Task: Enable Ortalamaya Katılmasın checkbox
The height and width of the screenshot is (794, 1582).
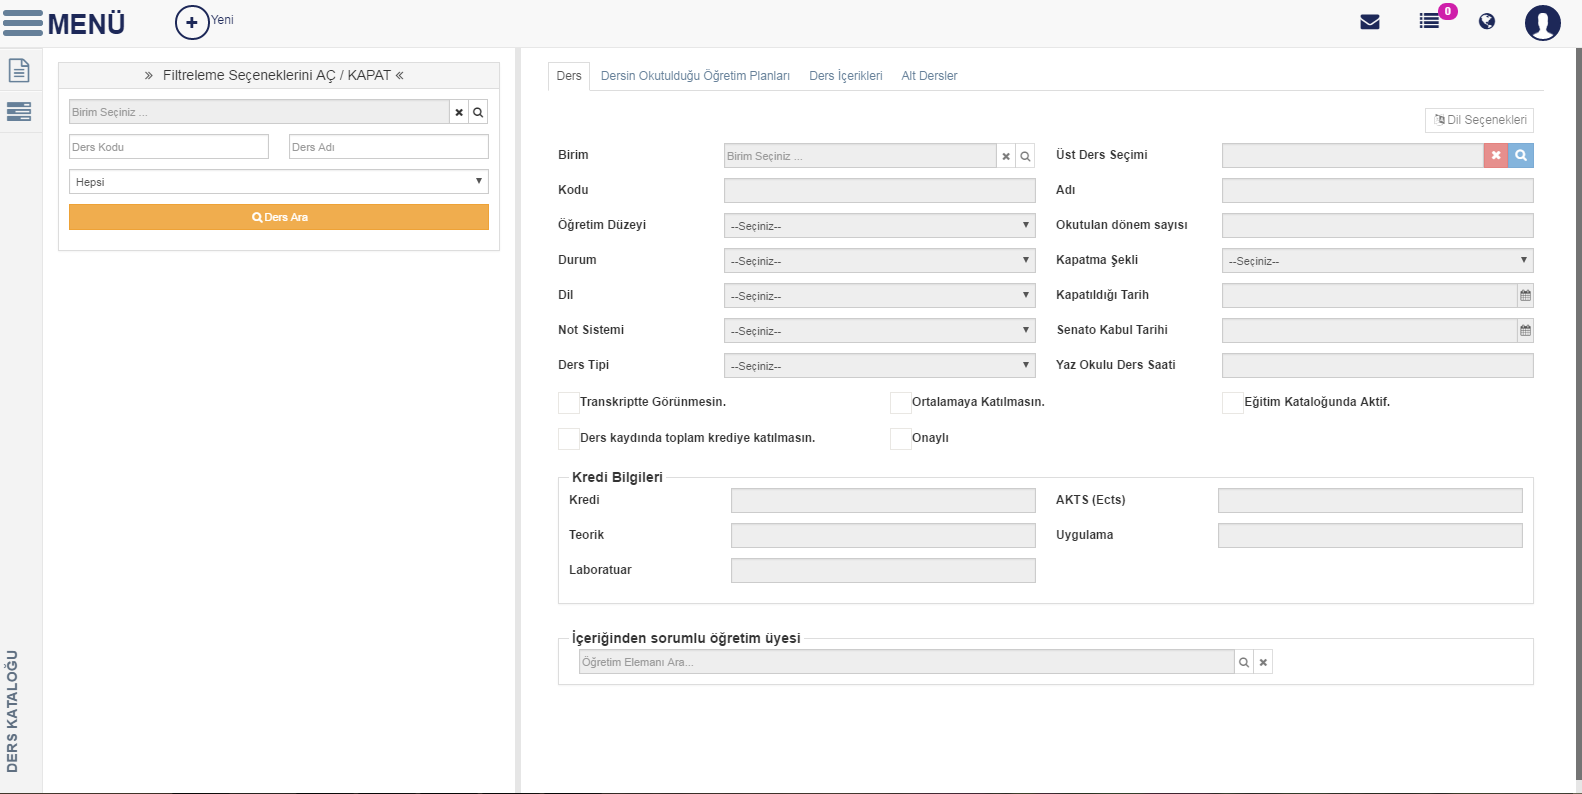Action: coord(901,403)
